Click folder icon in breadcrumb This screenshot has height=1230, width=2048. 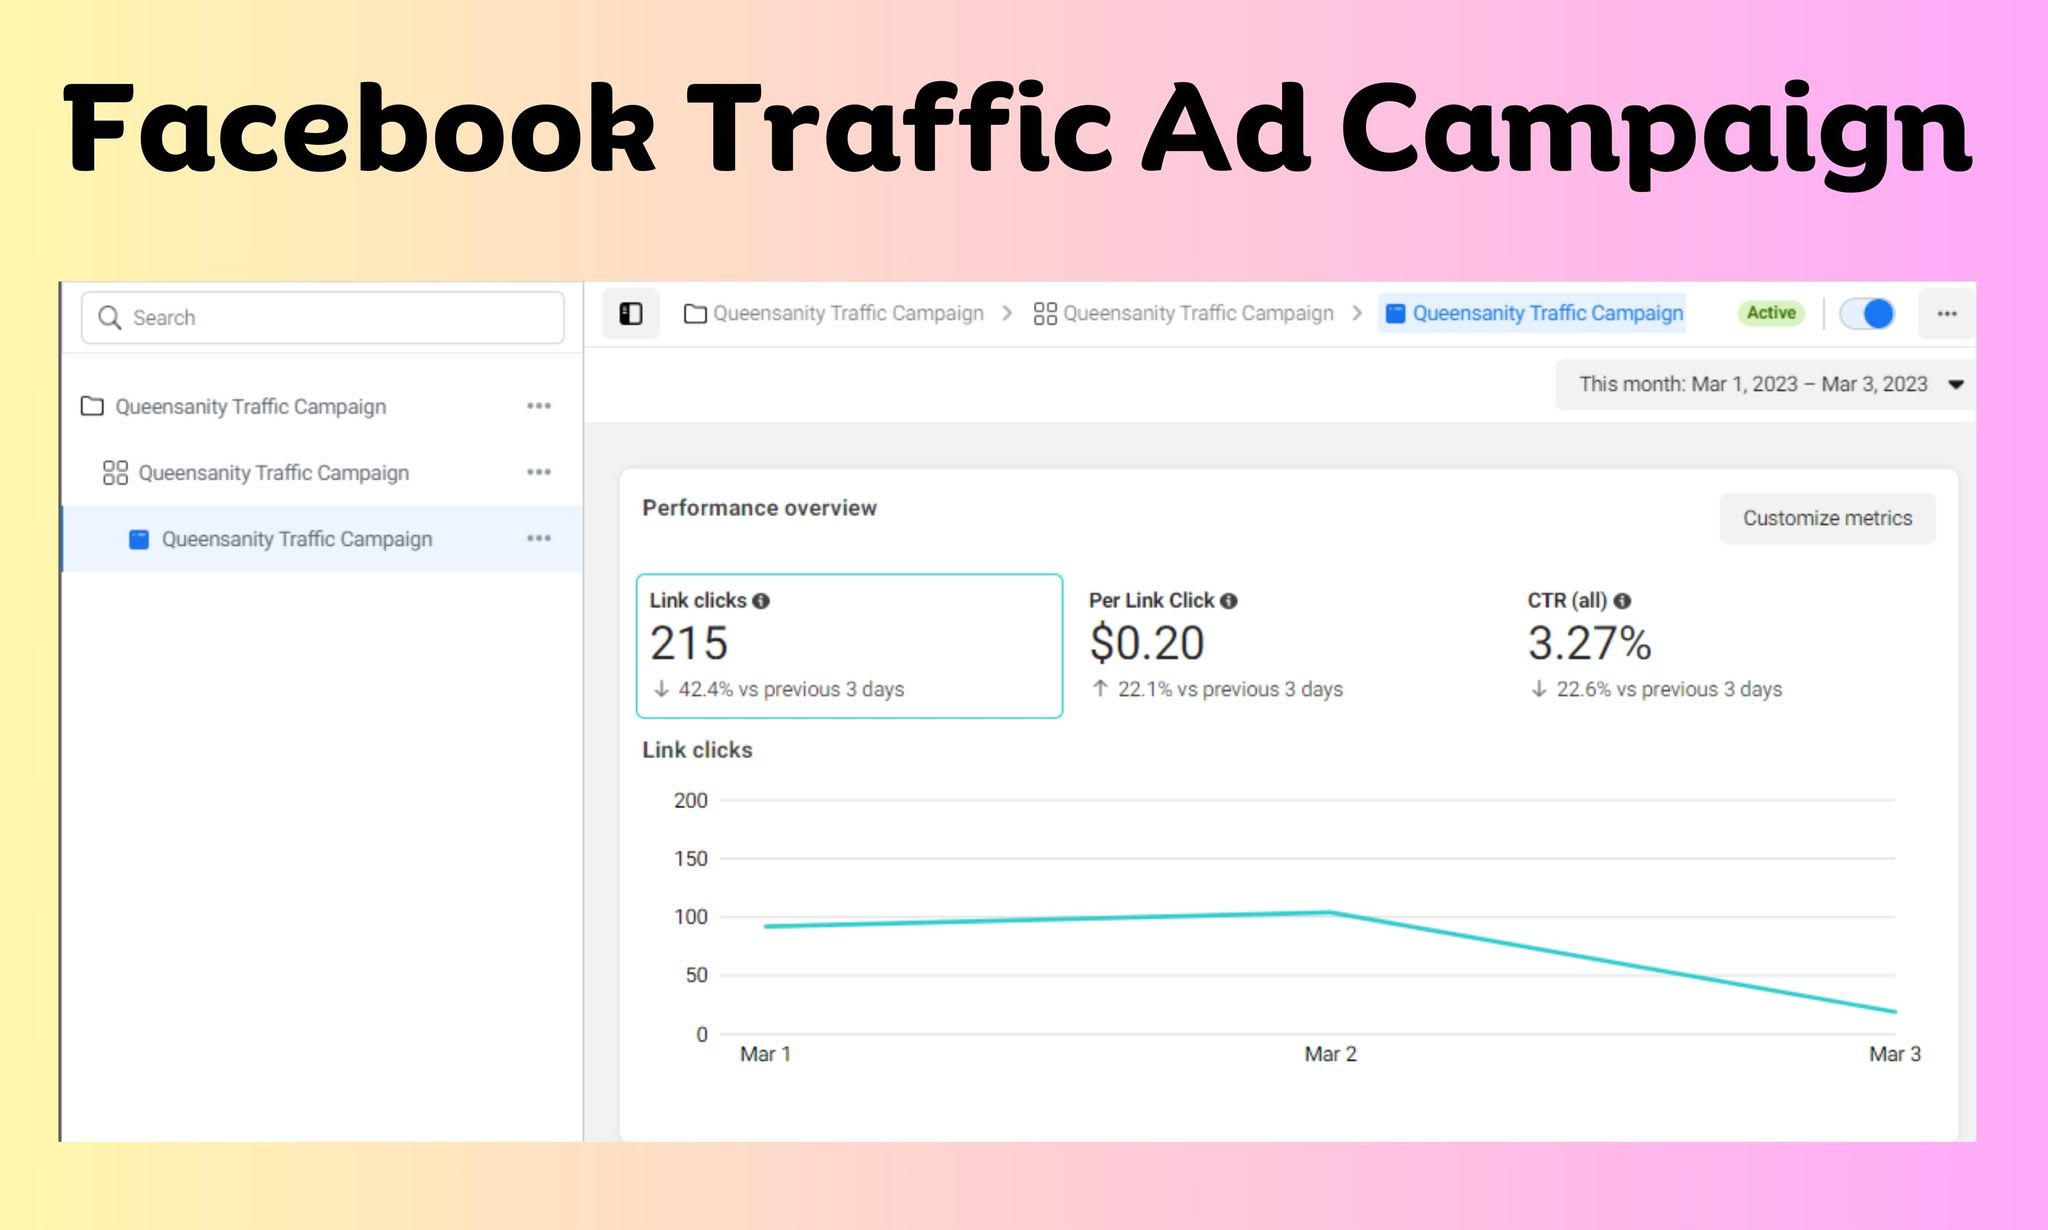point(695,314)
